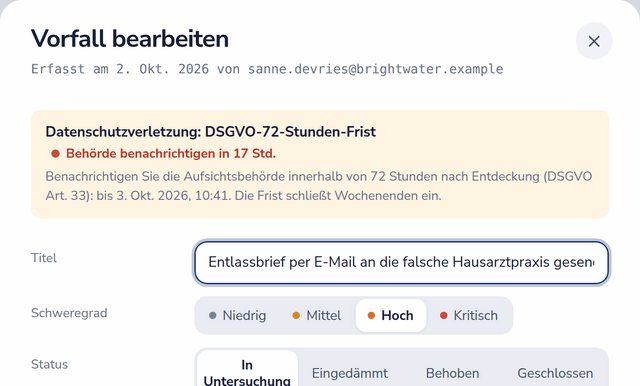Set status to Geschlossen
Screen dimensions: 640x386
pyautogui.click(x=555, y=373)
